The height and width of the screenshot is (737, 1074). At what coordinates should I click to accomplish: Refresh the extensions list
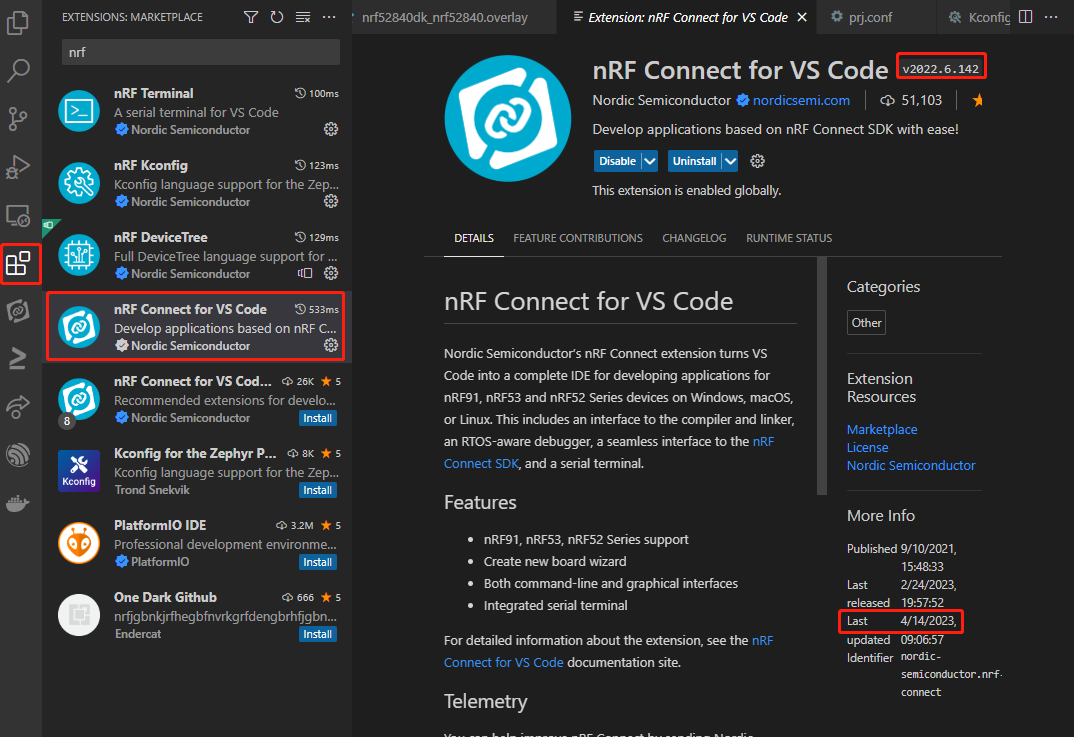[x=277, y=17]
